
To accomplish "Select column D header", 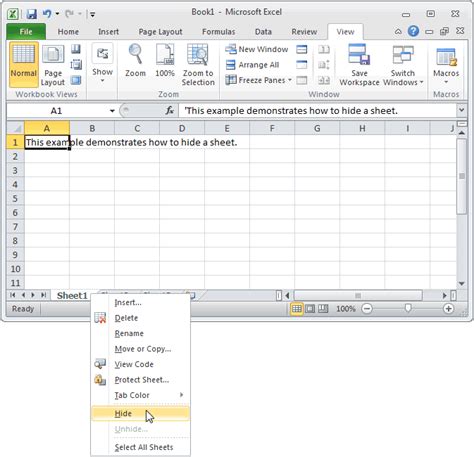I will (x=182, y=128).
